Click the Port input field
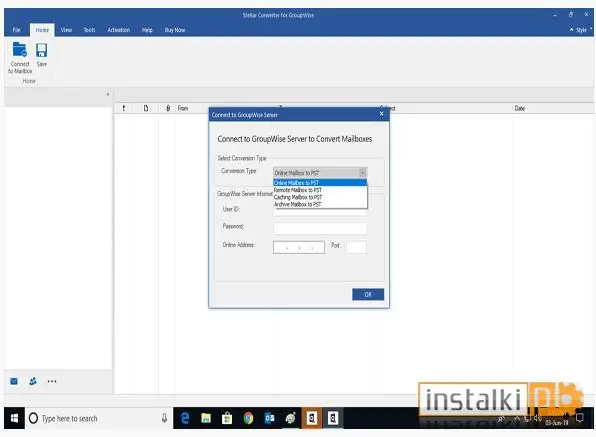The image size is (596, 437). pyautogui.click(x=357, y=247)
